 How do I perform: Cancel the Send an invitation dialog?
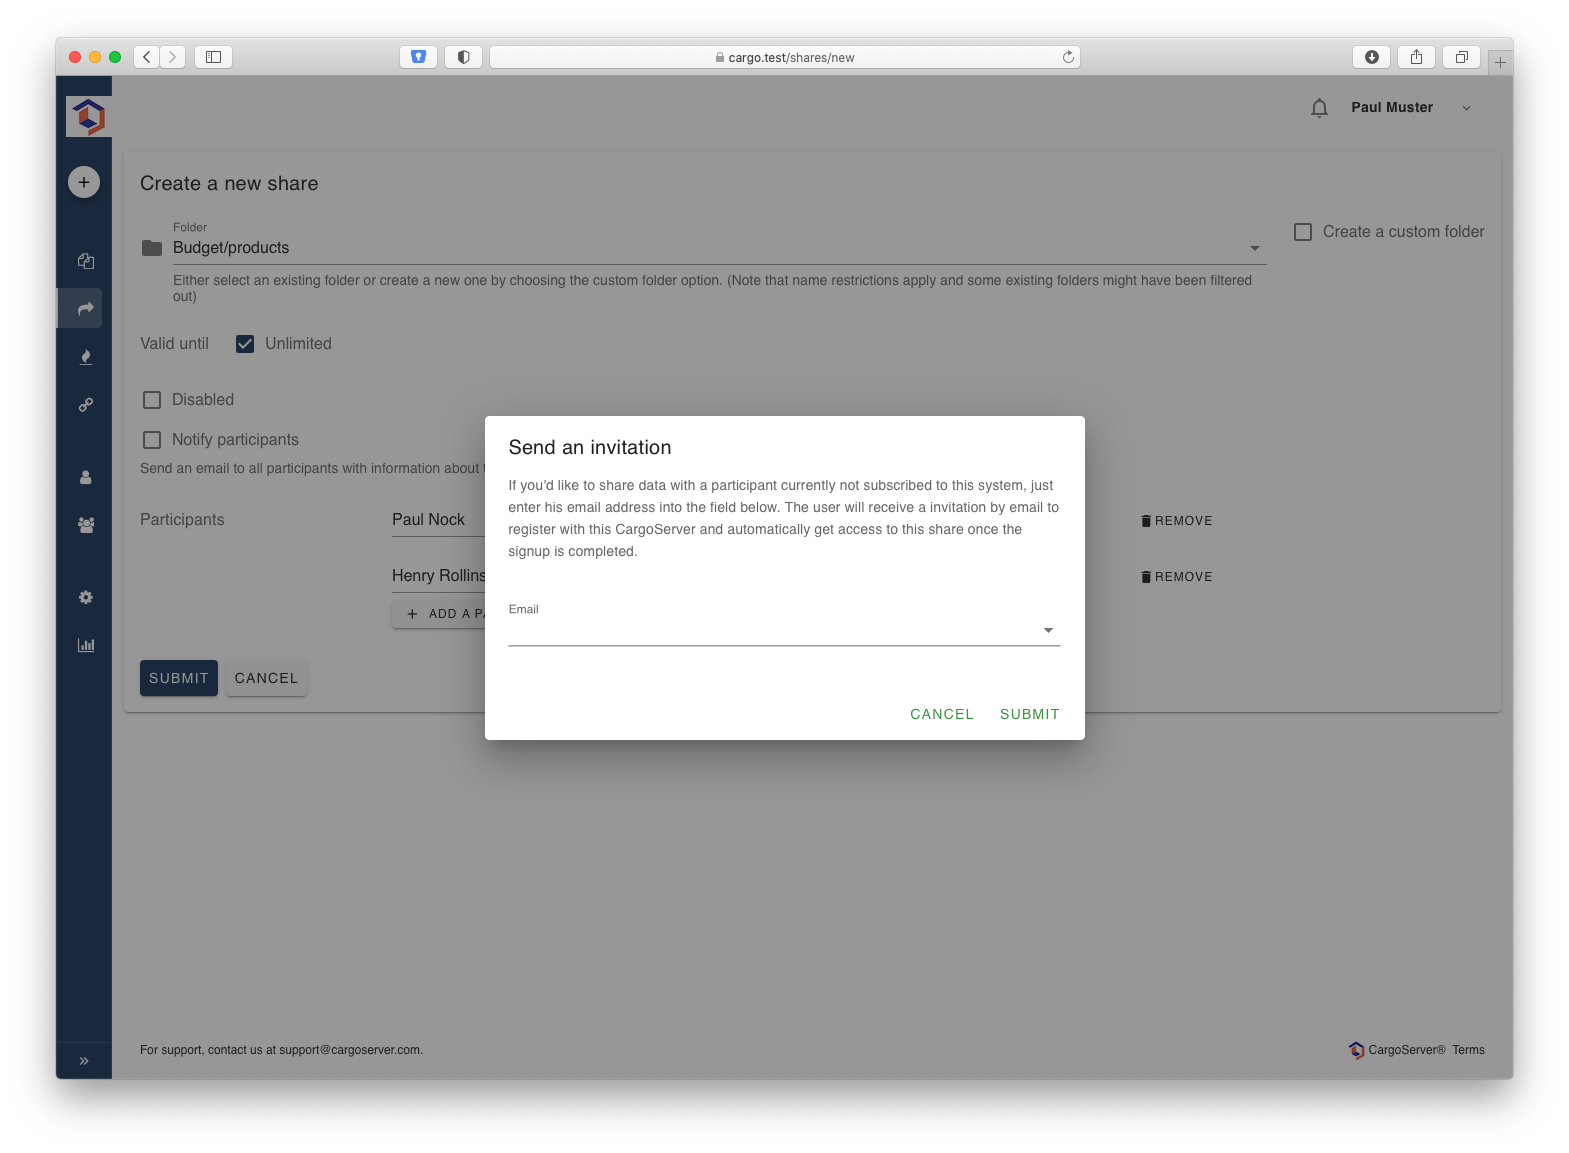(942, 714)
